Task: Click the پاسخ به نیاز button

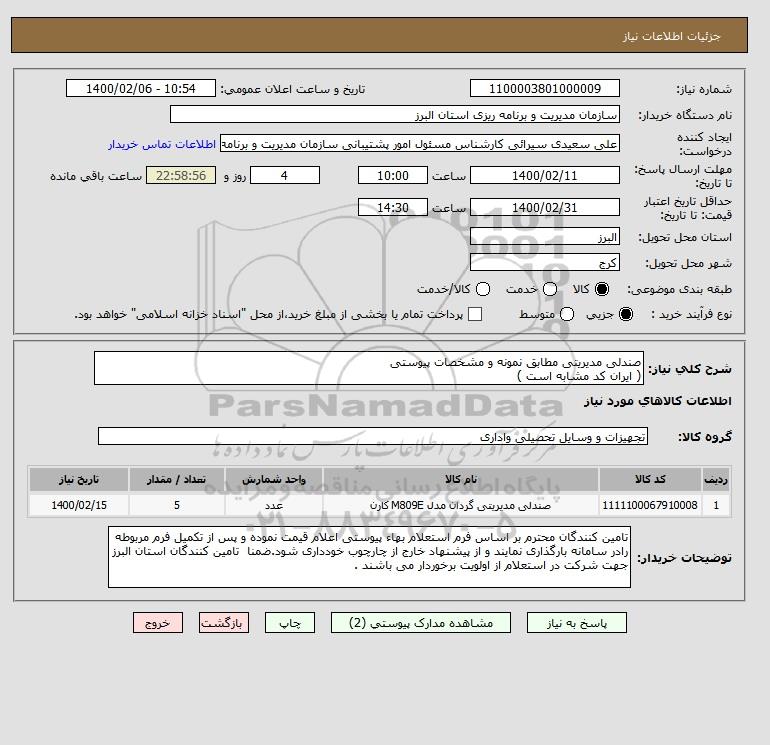Action: click(577, 623)
